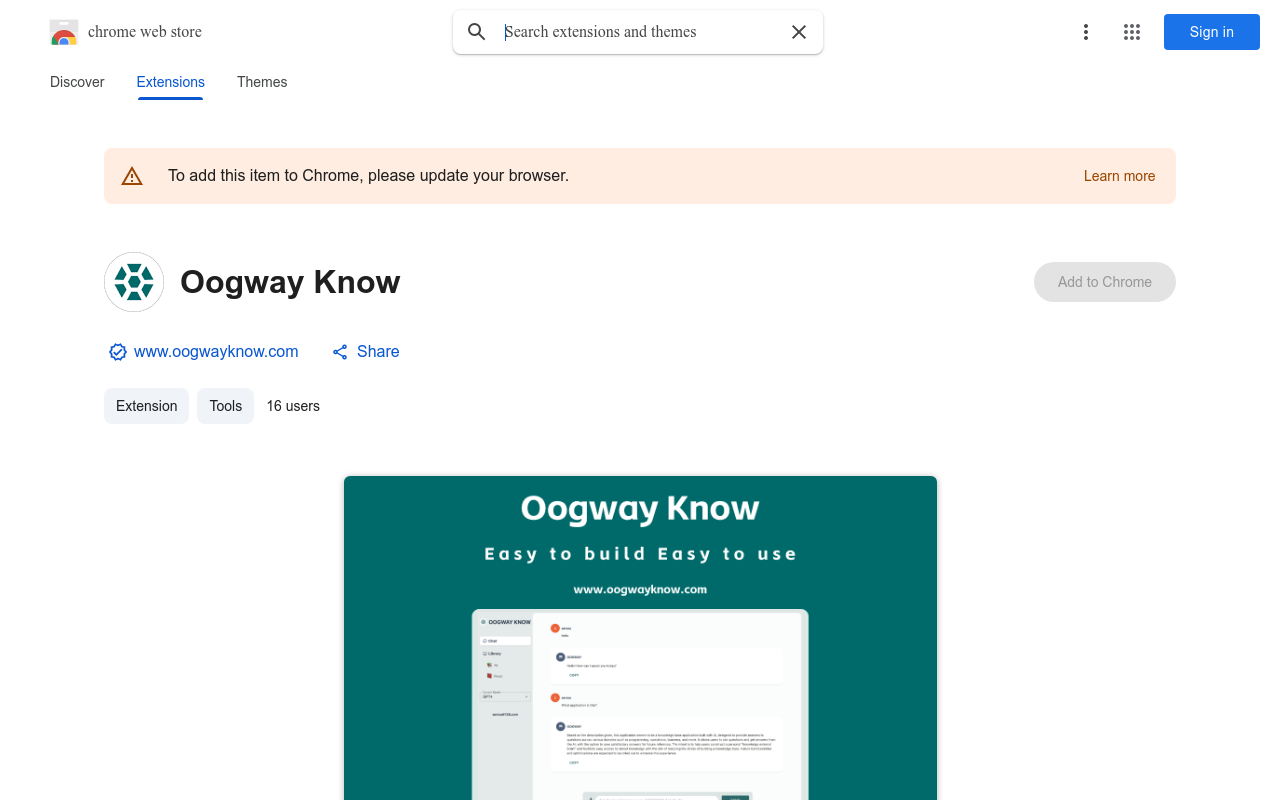Click the share icon
This screenshot has height=800, width=1280.
(x=340, y=352)
